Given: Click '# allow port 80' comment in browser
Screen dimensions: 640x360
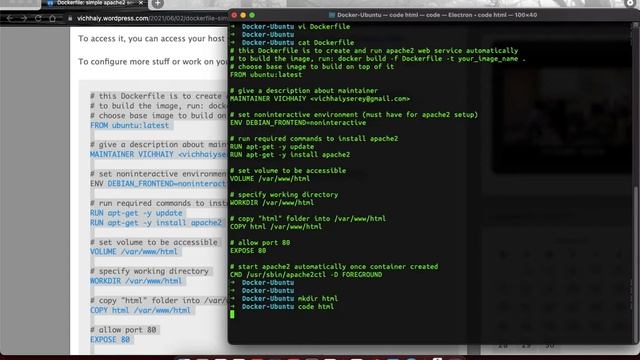Looking at the screenshot, I should click(x=123, y=329).
